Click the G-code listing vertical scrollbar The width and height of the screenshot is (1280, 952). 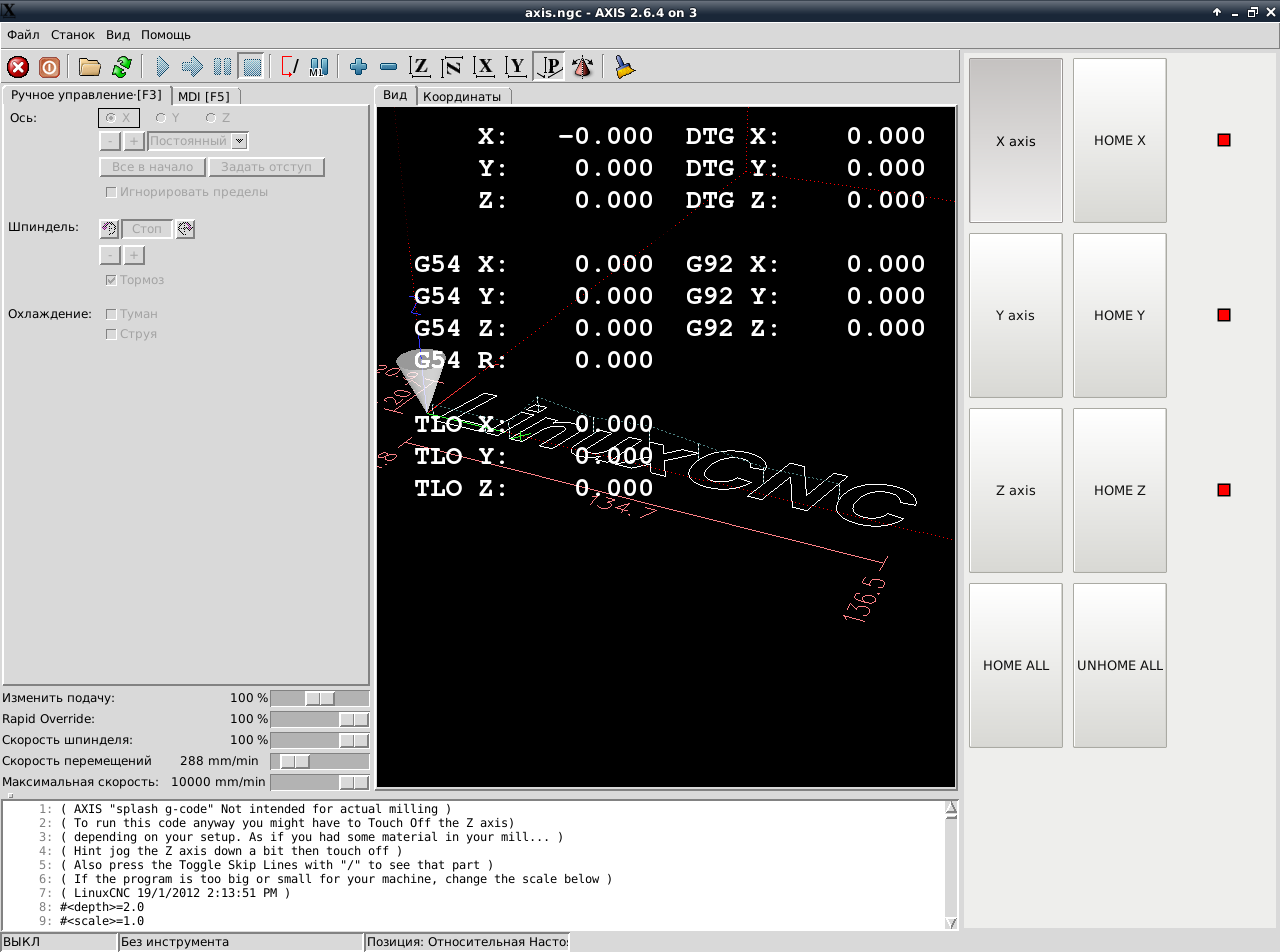coord(951,865)
